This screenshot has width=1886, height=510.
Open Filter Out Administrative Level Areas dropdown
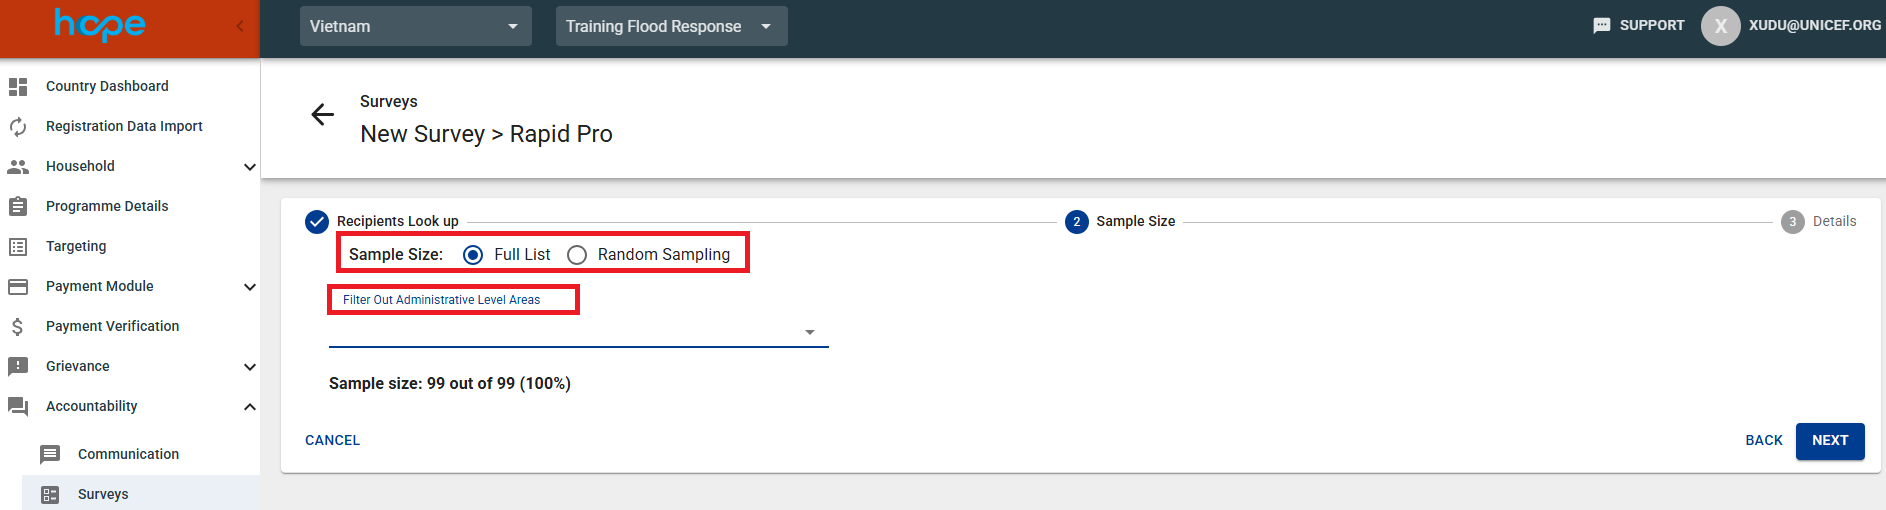point(578,332)
